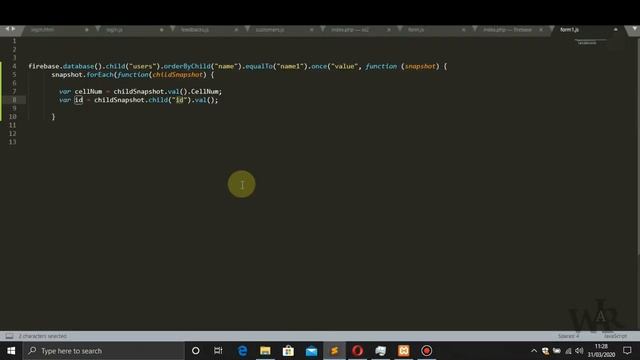Close the customers.js tab

tap(311, 30)
